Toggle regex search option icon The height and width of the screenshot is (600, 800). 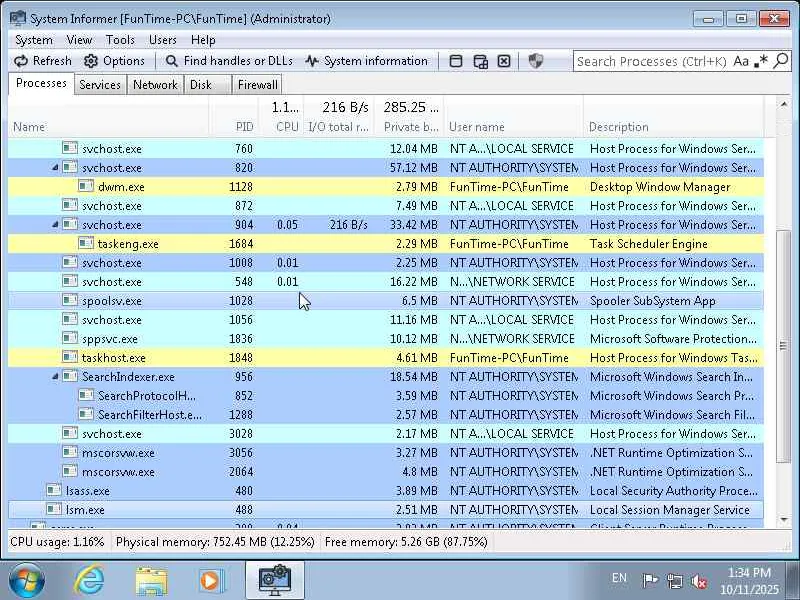point(761,61)
